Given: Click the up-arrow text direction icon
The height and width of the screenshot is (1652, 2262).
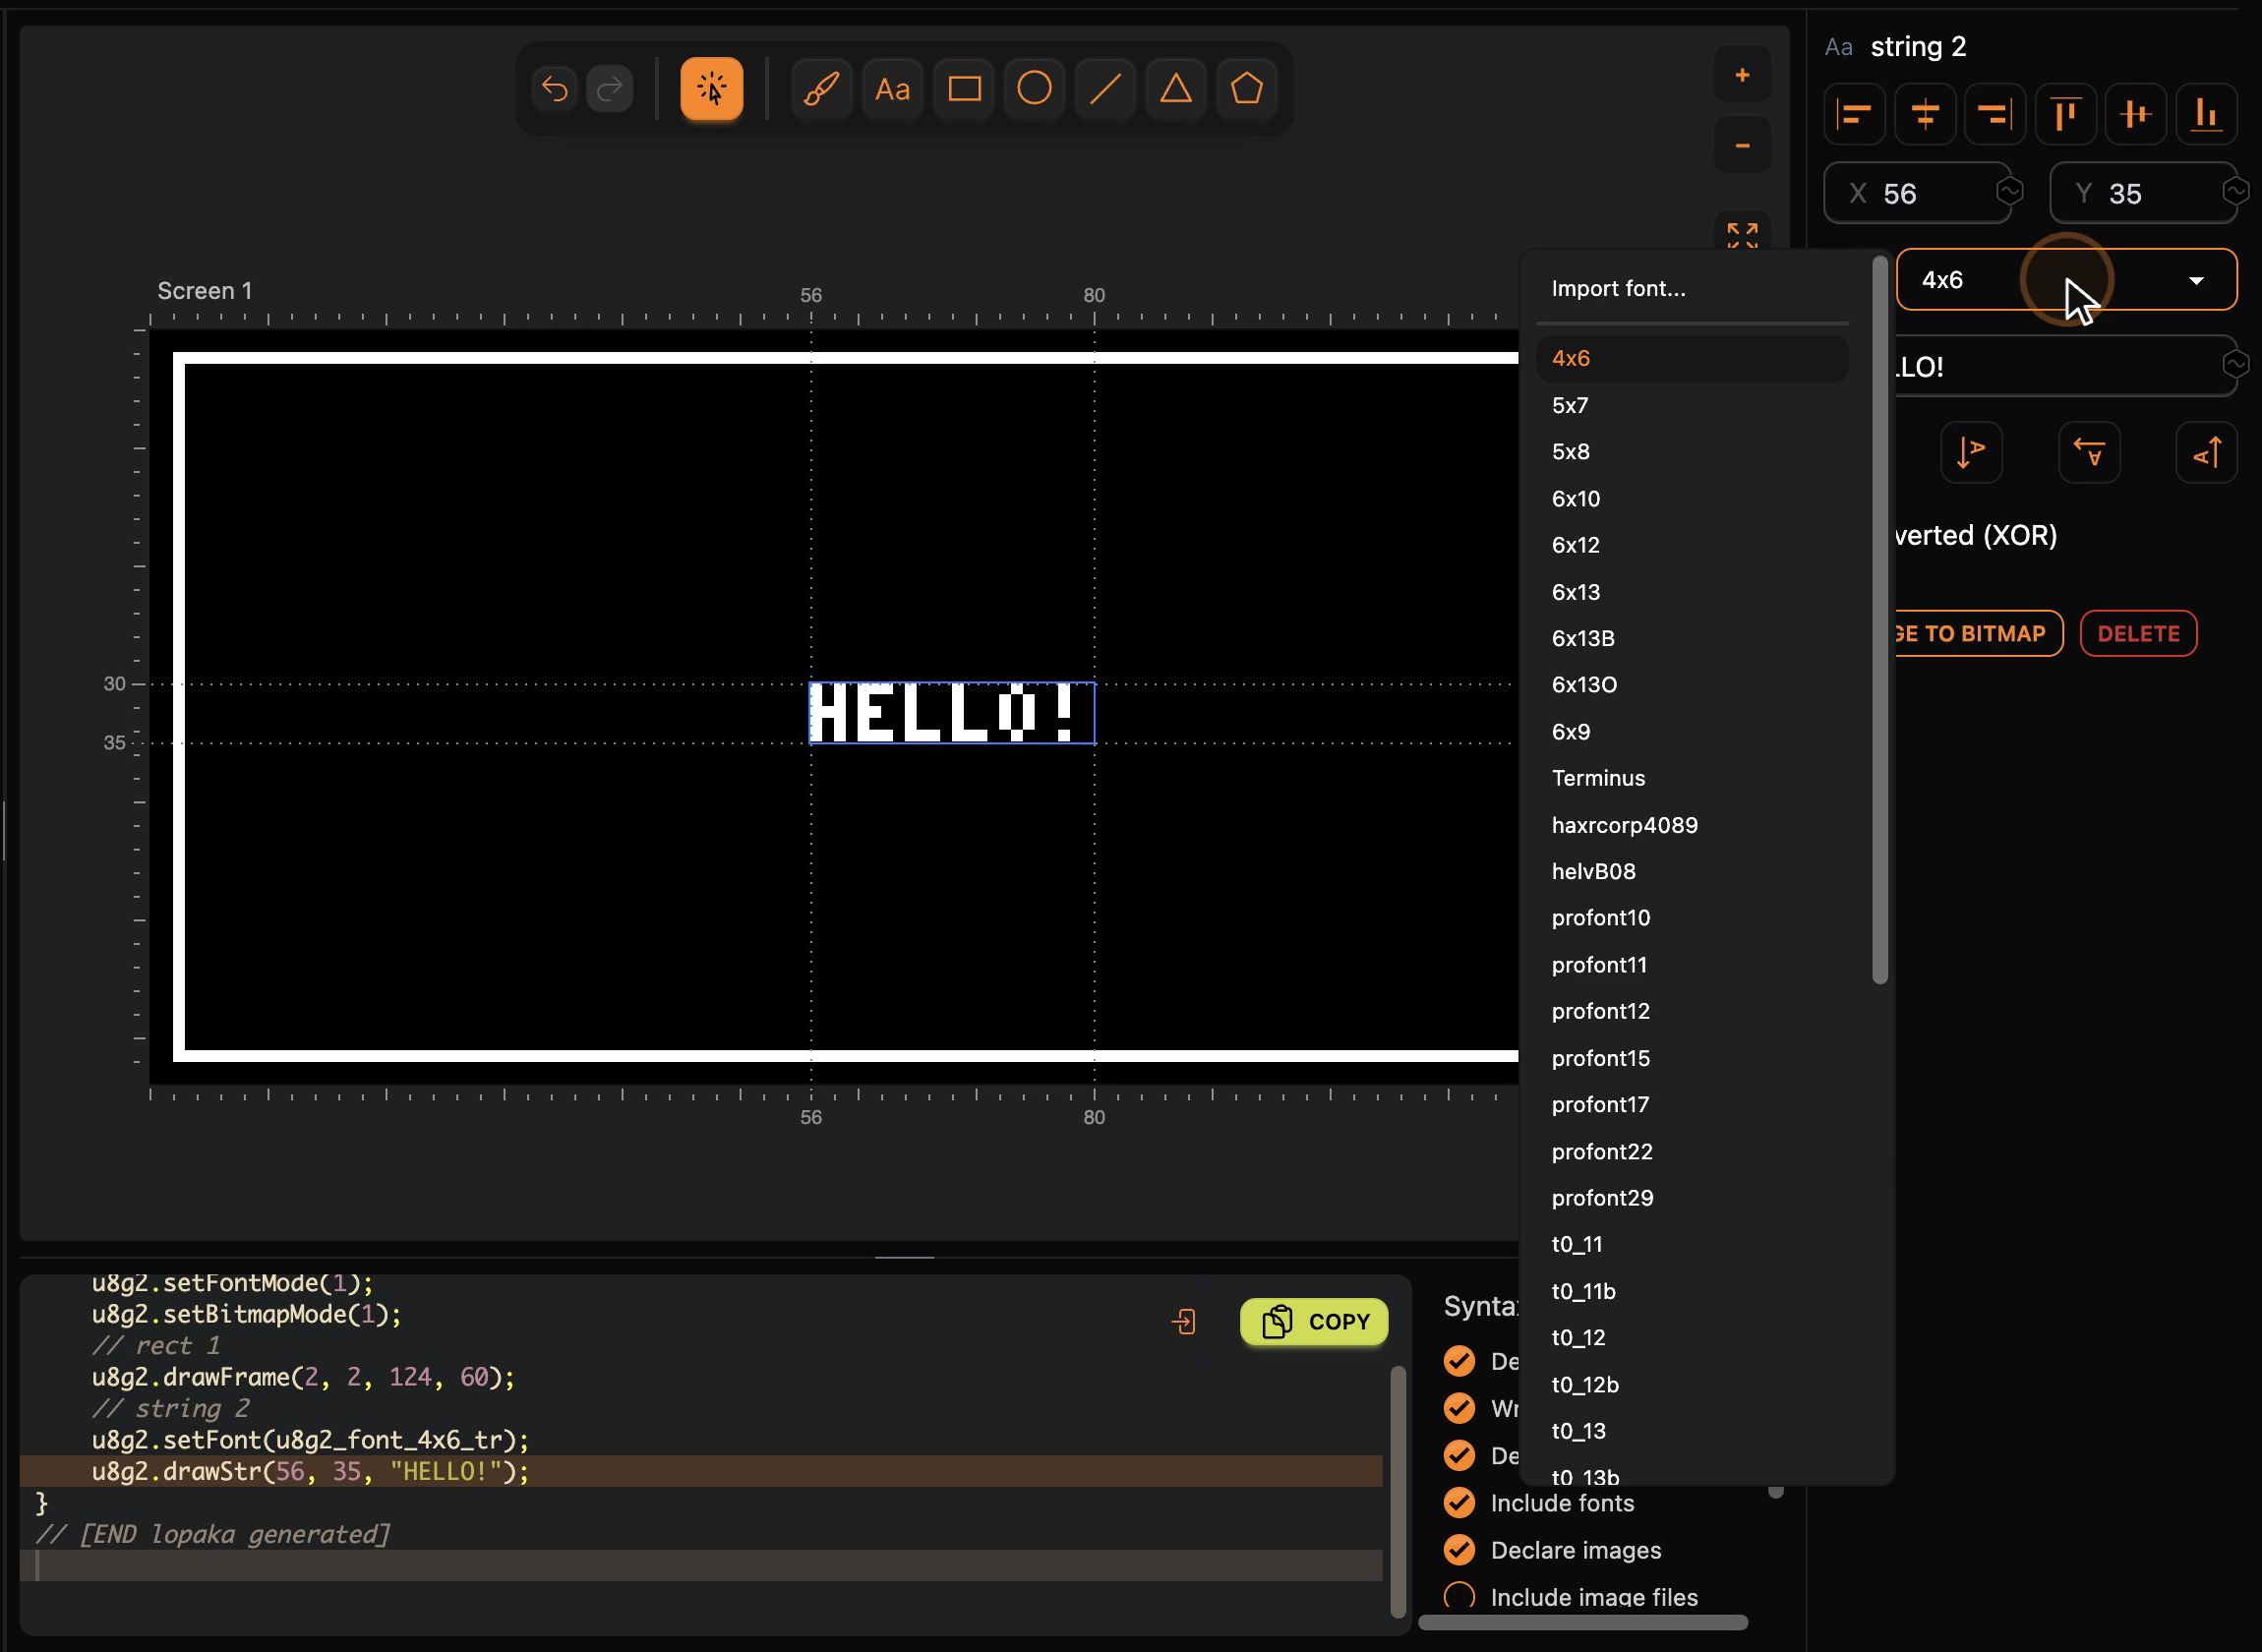Looking at the screenshot, I should click(2207, 452).
